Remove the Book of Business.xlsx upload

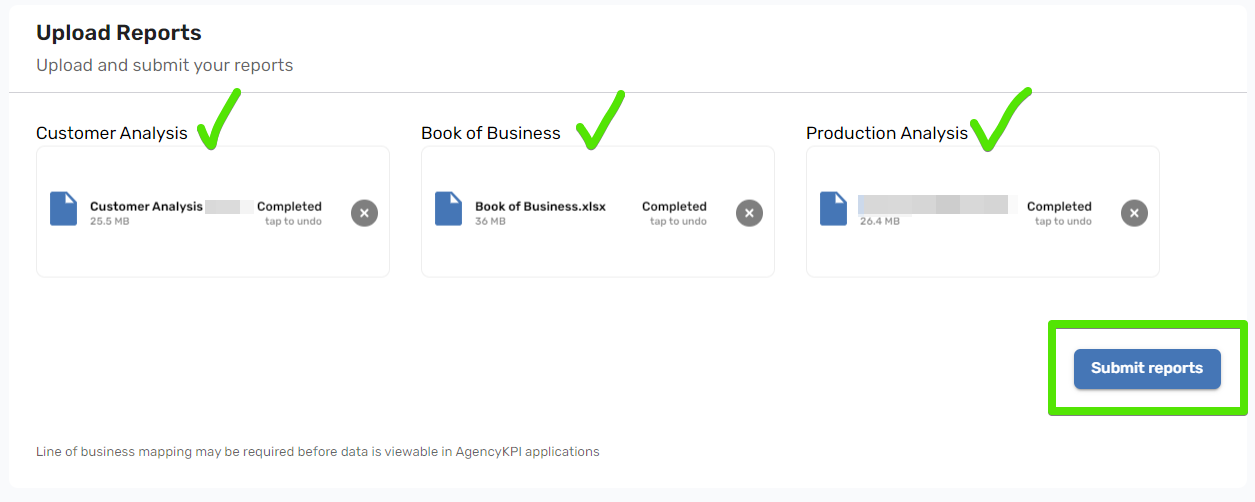click(x=749, y=212)
